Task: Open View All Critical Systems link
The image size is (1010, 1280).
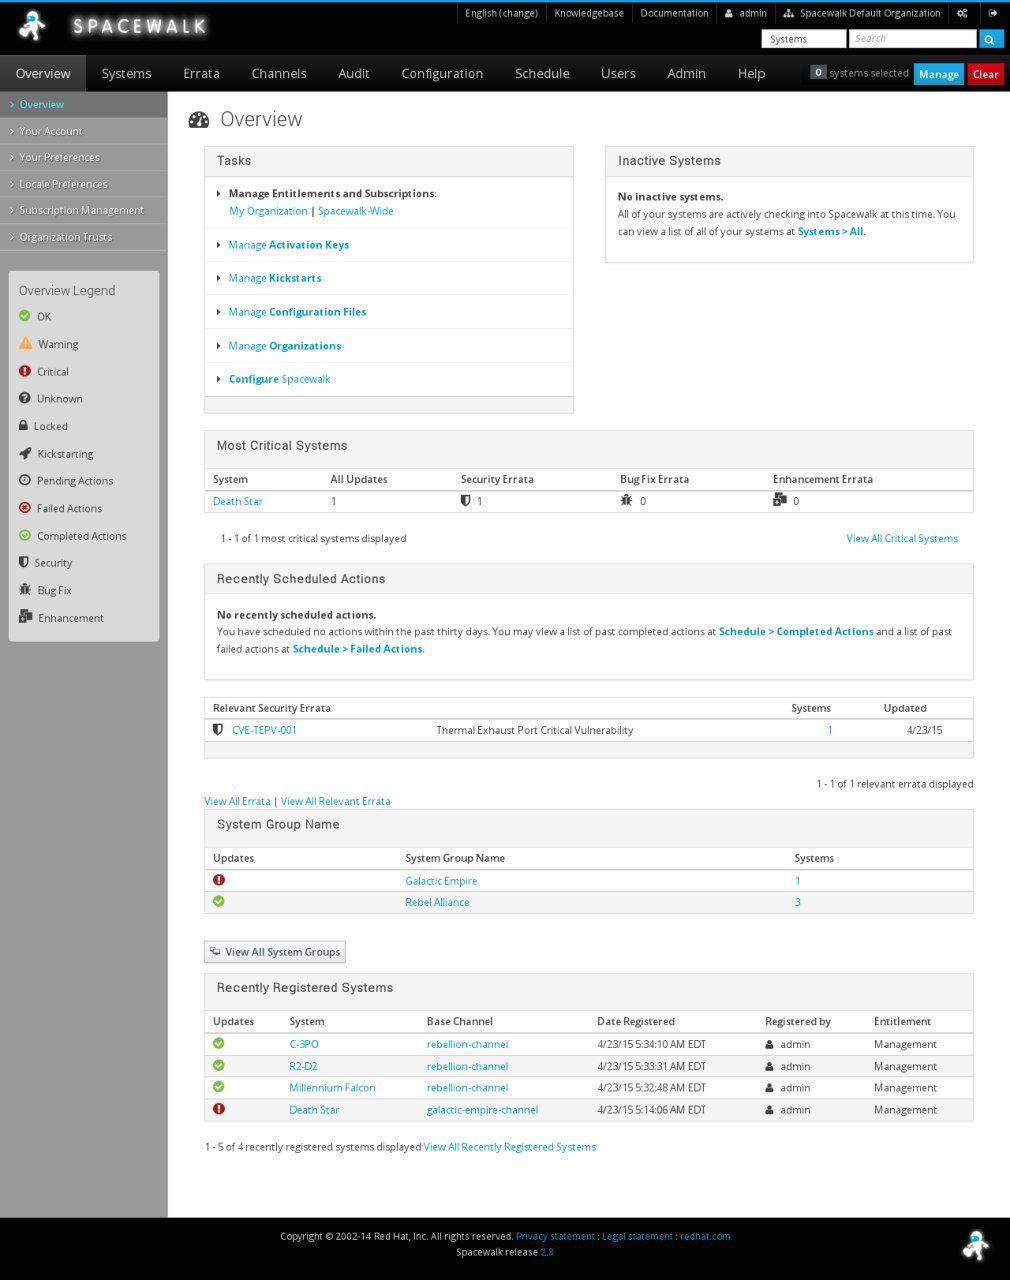Action: coord(902,538)
